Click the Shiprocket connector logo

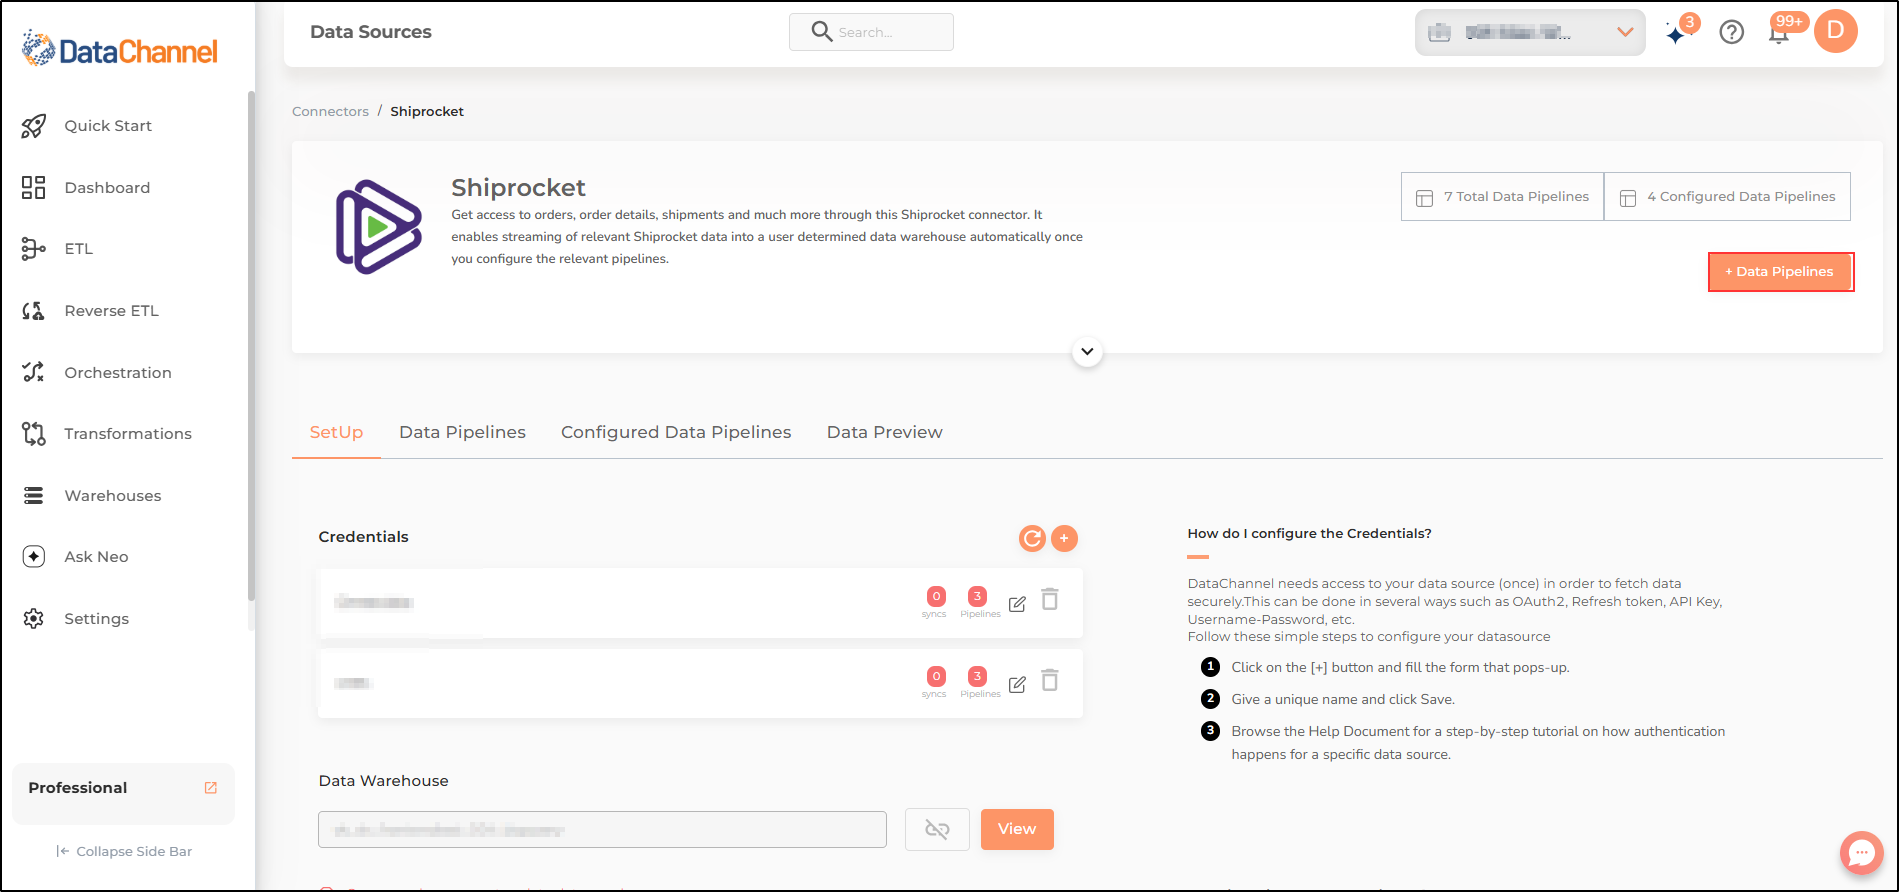coord(379,227)
